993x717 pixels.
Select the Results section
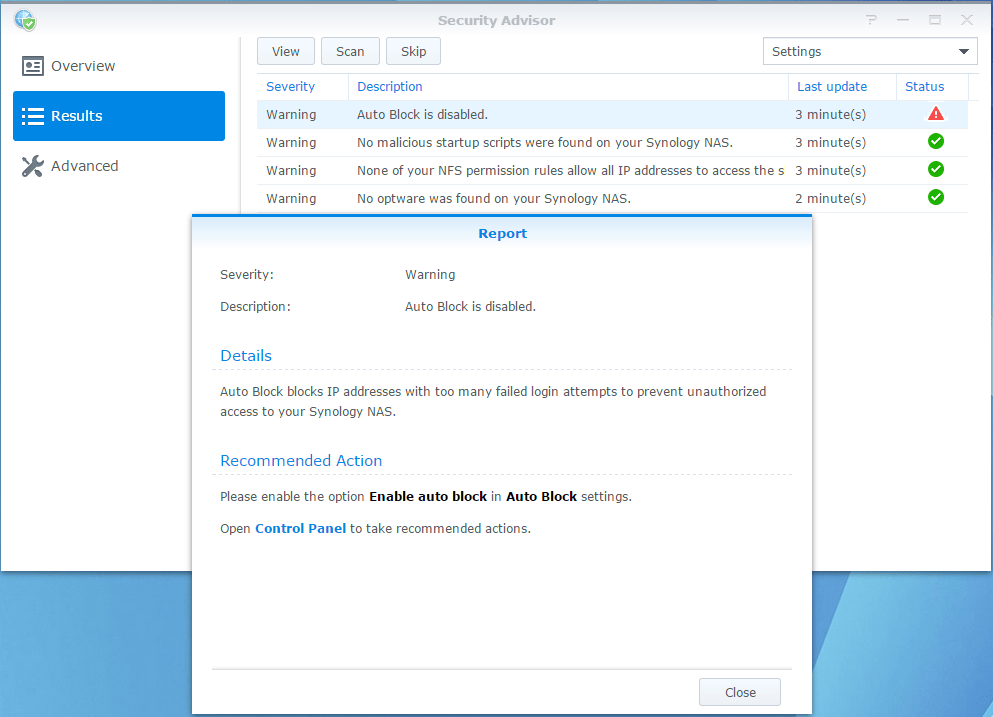(119, 116)
